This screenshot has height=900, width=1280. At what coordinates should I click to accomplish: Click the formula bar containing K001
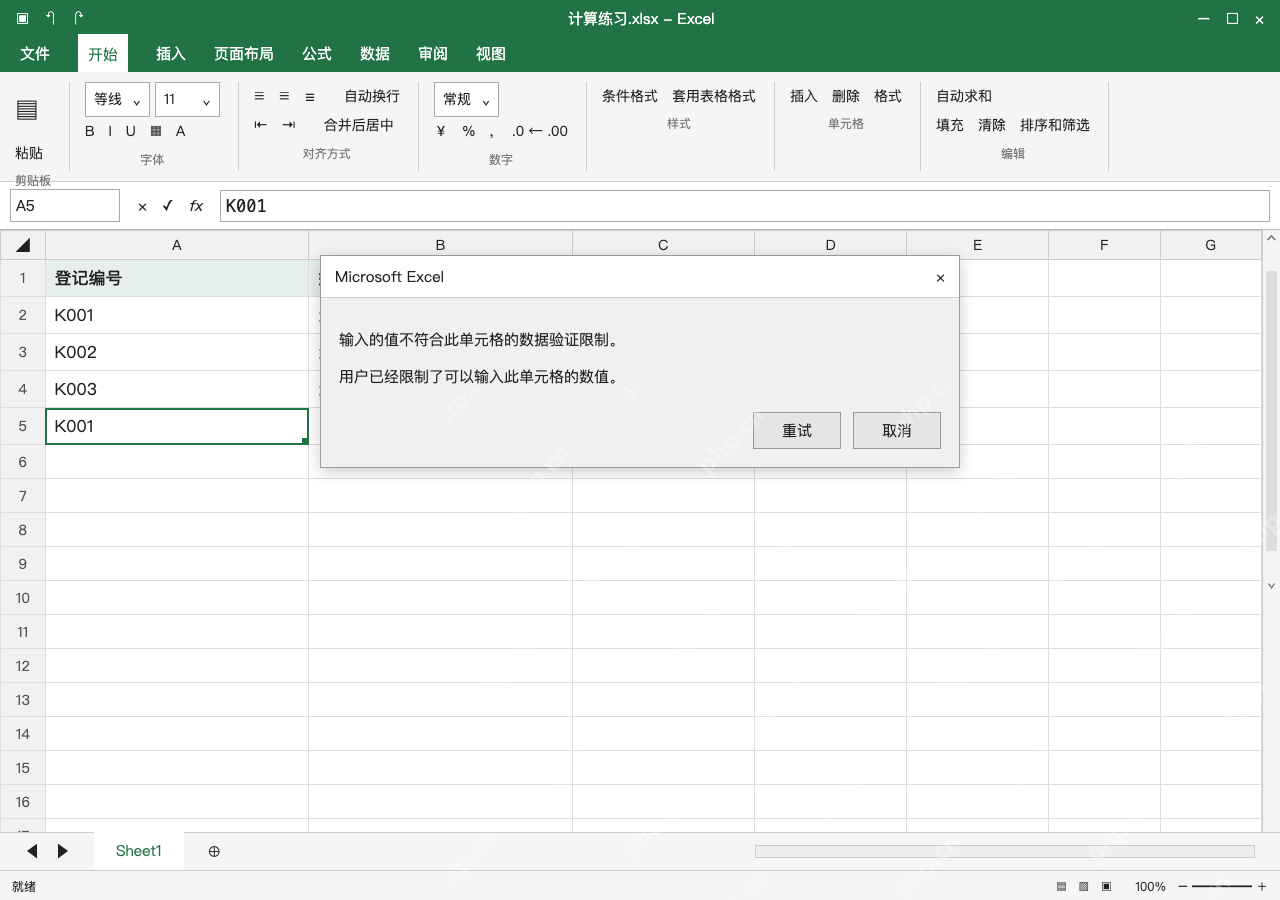(x=744, y=206)
